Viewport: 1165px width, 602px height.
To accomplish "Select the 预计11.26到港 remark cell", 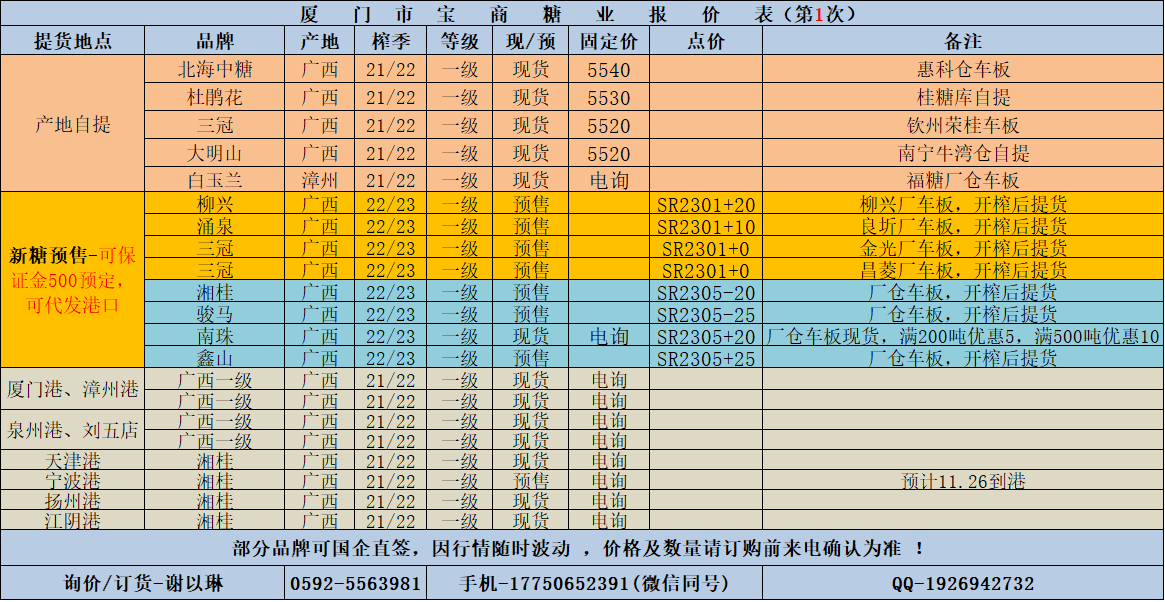I will point(963,481).
